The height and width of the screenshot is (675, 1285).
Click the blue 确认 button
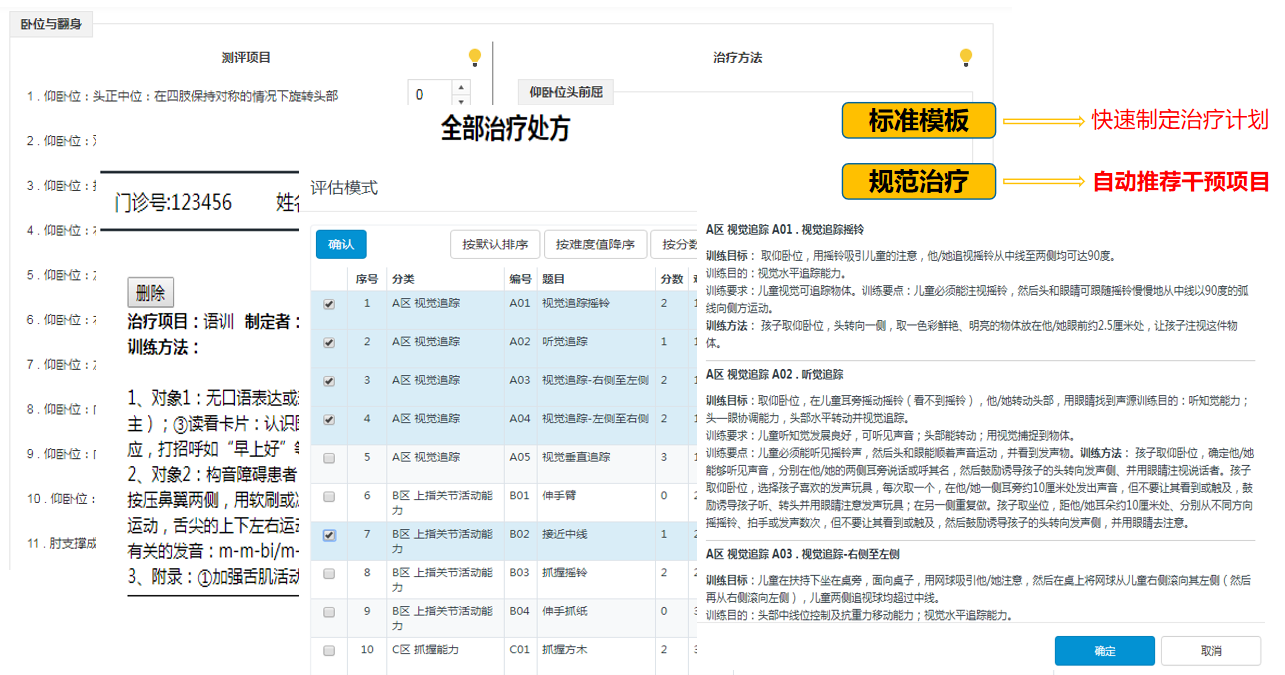pos(341,245)
